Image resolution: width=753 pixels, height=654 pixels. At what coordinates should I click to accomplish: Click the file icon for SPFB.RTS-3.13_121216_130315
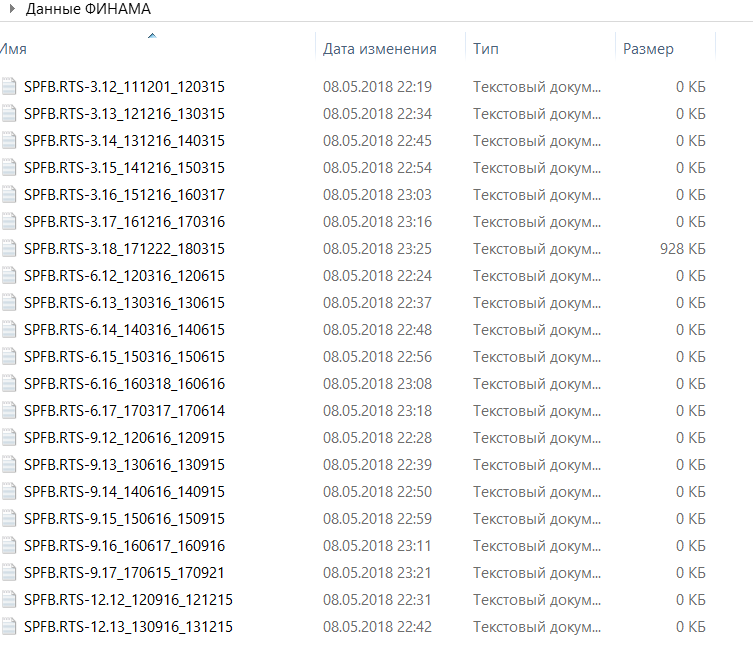tap(9, 114)
